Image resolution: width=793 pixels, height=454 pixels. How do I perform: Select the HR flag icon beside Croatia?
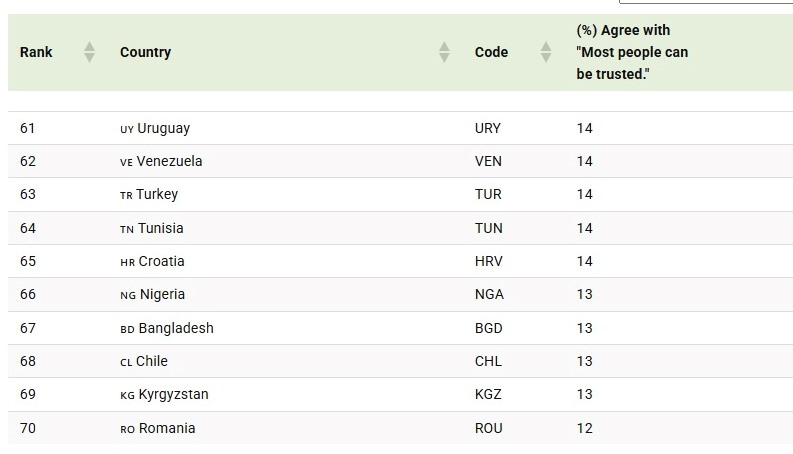coord(126,262)
